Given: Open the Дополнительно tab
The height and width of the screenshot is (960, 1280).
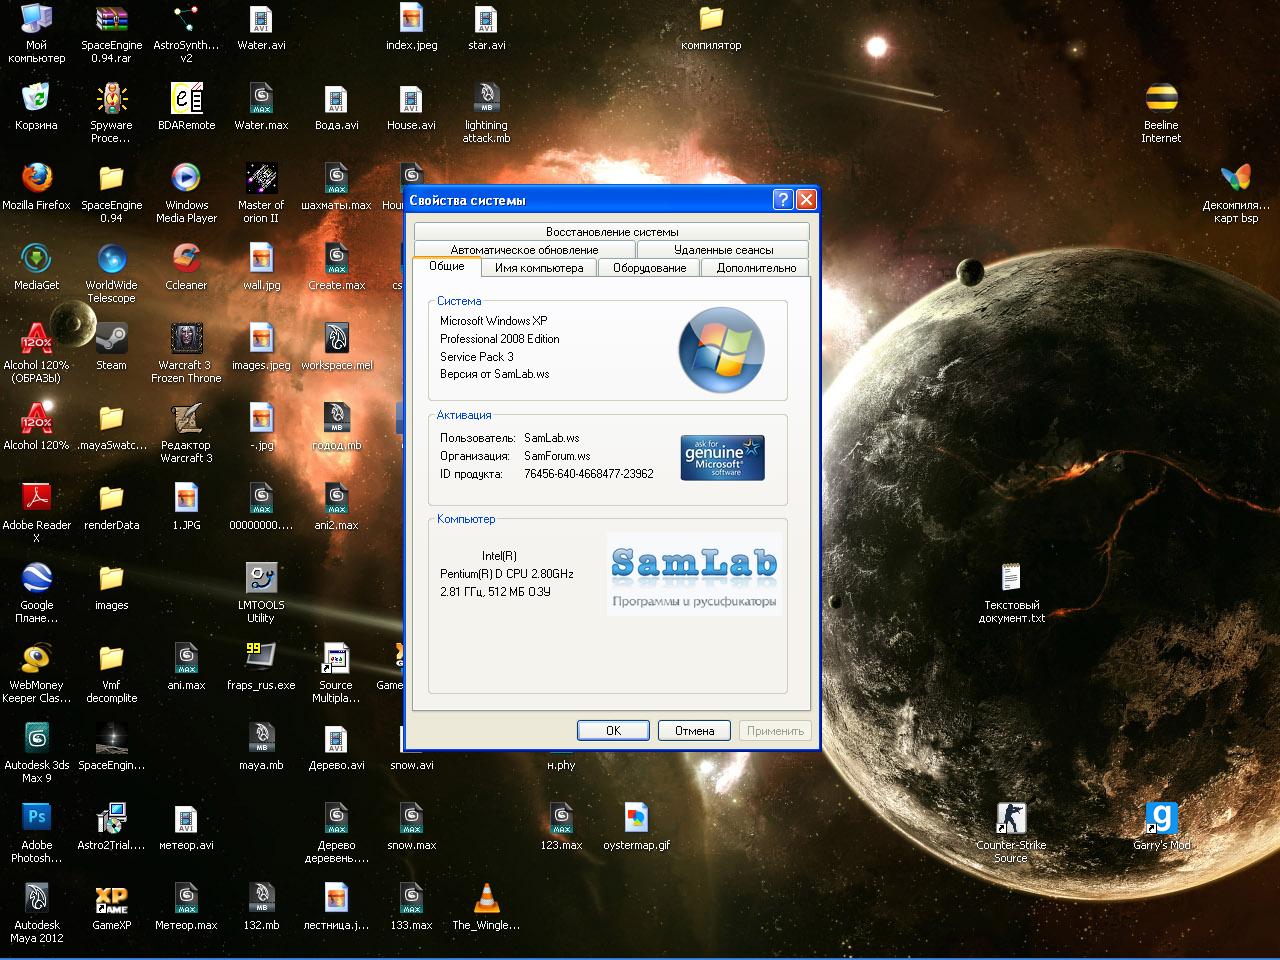Looking at the screenshot, I should (x=756, y=268).
